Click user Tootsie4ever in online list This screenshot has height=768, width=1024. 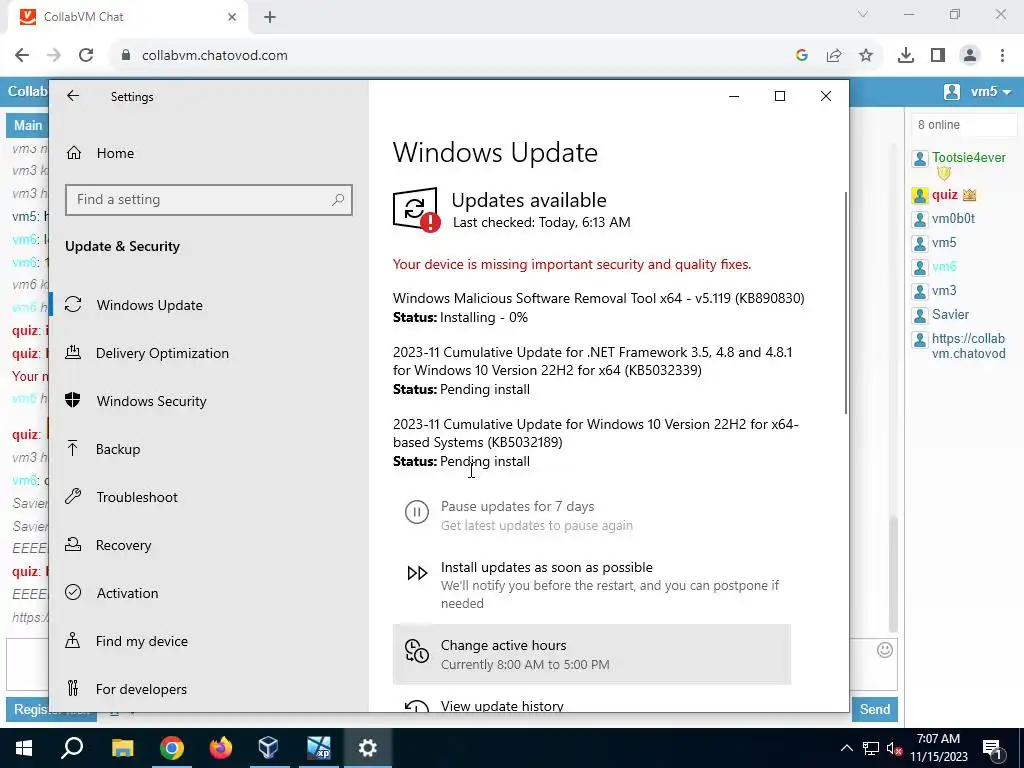pos(968,157)
